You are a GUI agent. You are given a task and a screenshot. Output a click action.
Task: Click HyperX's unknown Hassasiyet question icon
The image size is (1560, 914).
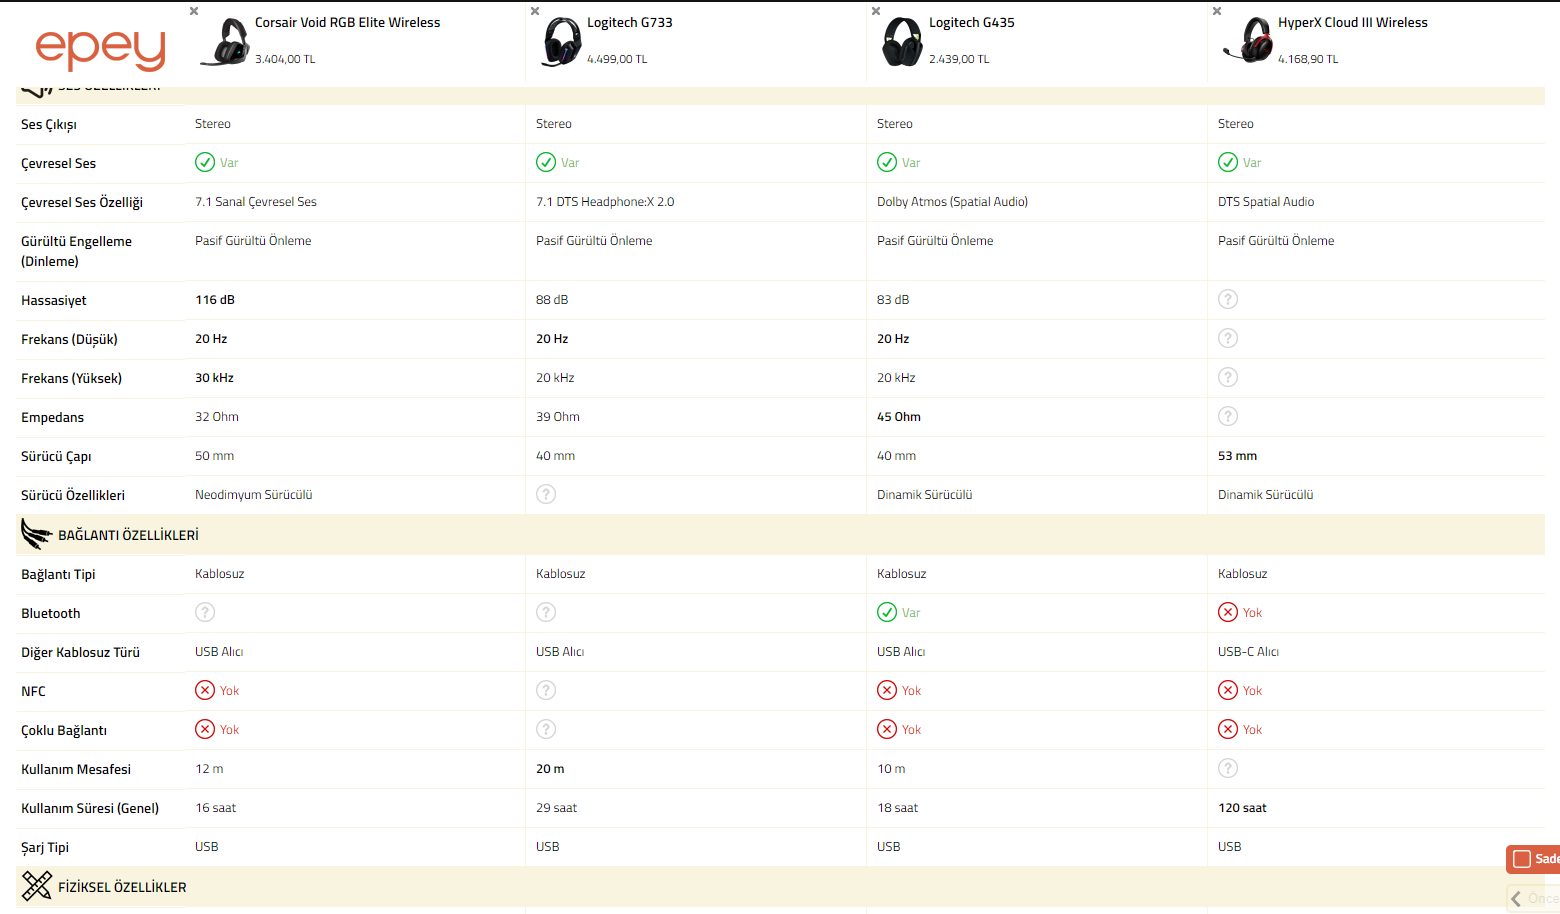[x=1228, y=299]
